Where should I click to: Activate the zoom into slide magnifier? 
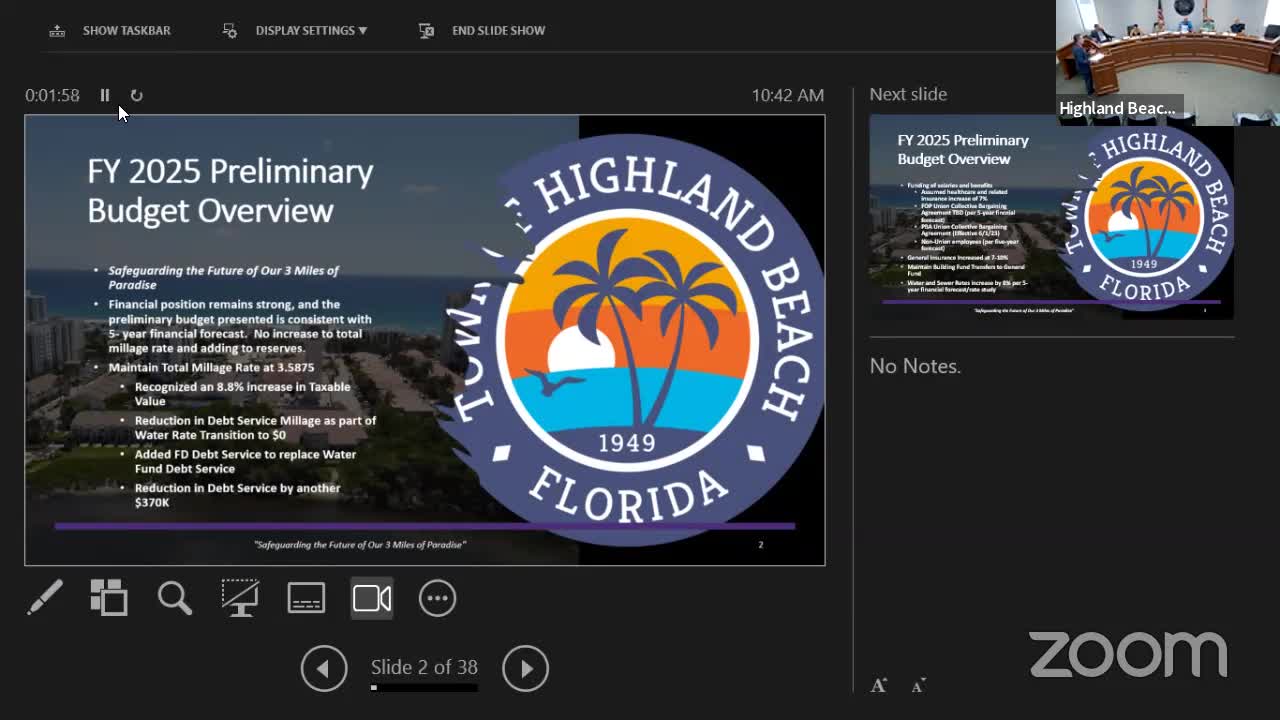click(175, 598)
